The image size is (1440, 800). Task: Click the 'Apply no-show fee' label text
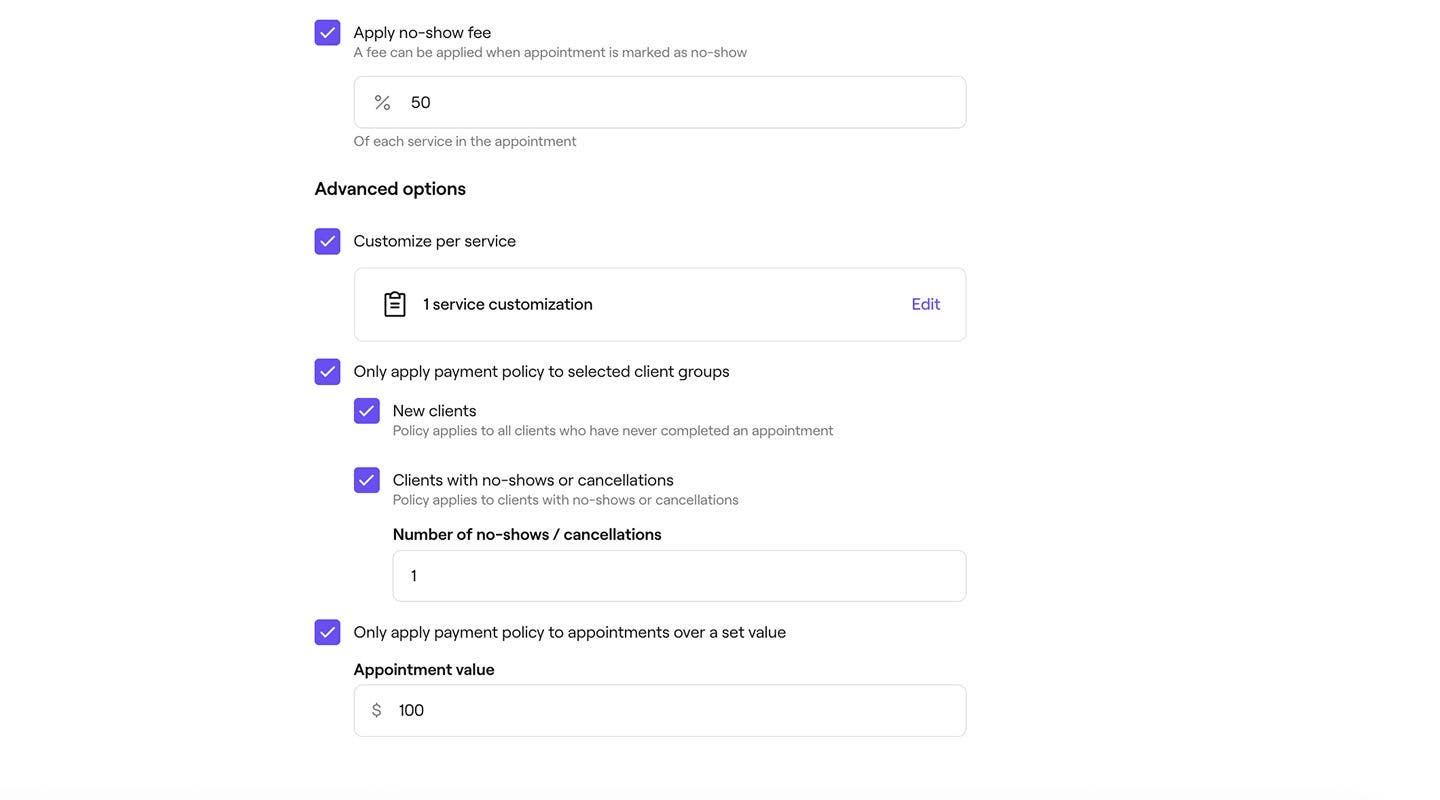[x=422, y=33]
